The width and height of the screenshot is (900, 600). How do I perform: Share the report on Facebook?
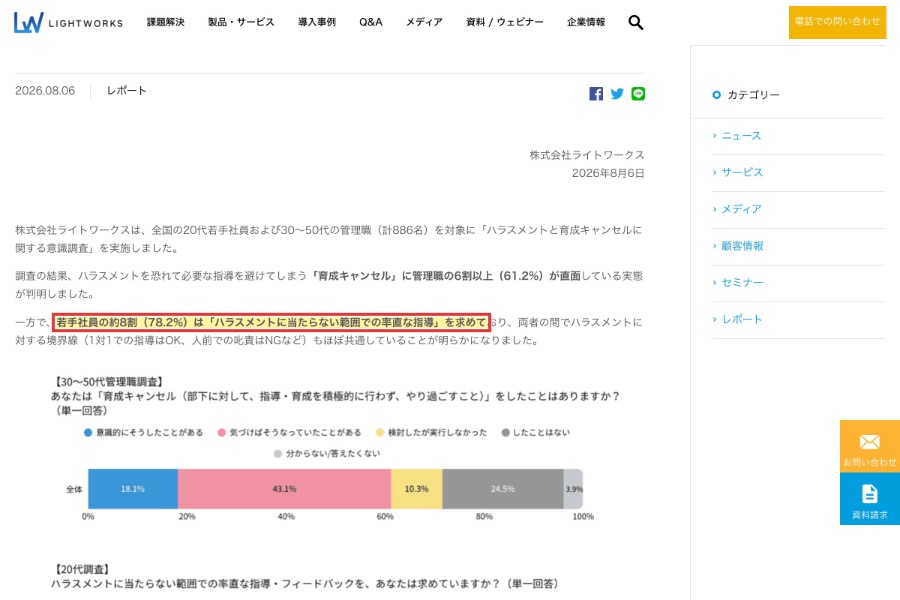pos(596,94)
